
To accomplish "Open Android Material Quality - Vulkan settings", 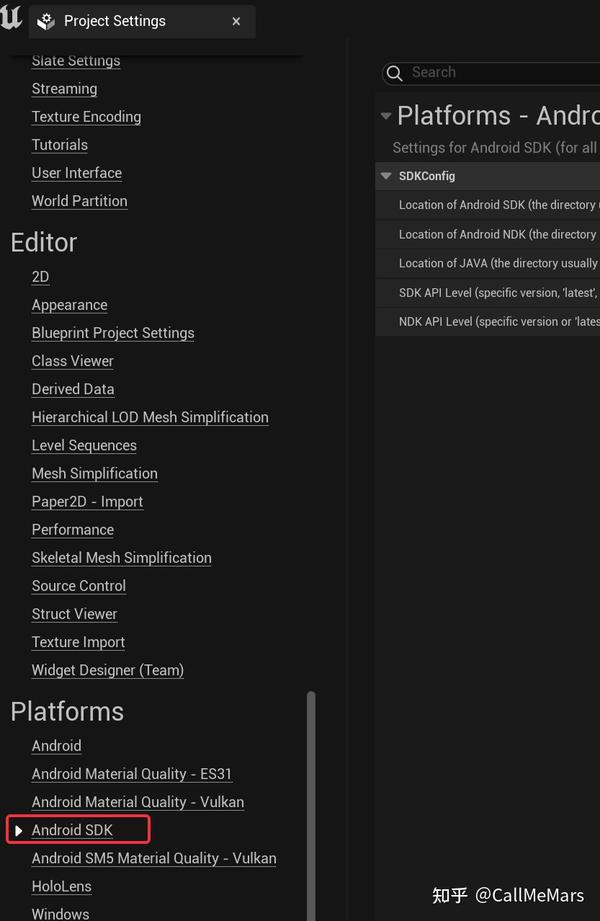I will point(137,802).
